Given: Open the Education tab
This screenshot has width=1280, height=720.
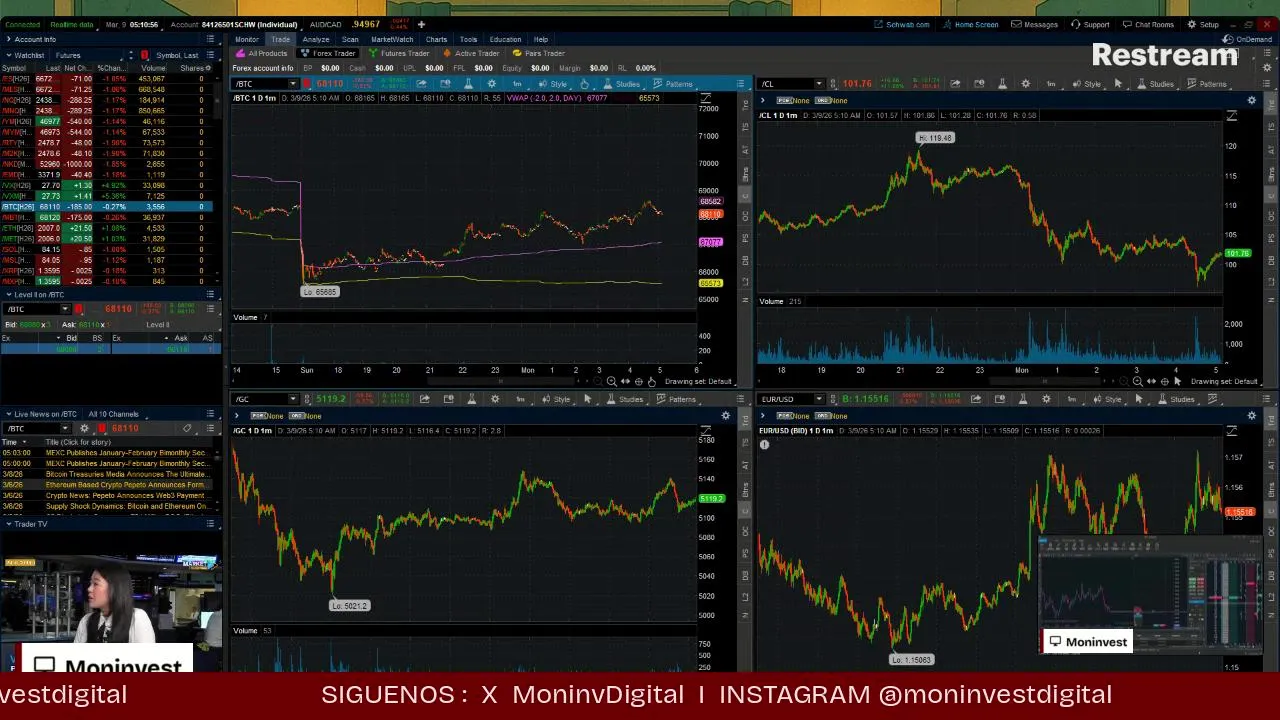Looking at the screenshot, I should coord(505,39).
